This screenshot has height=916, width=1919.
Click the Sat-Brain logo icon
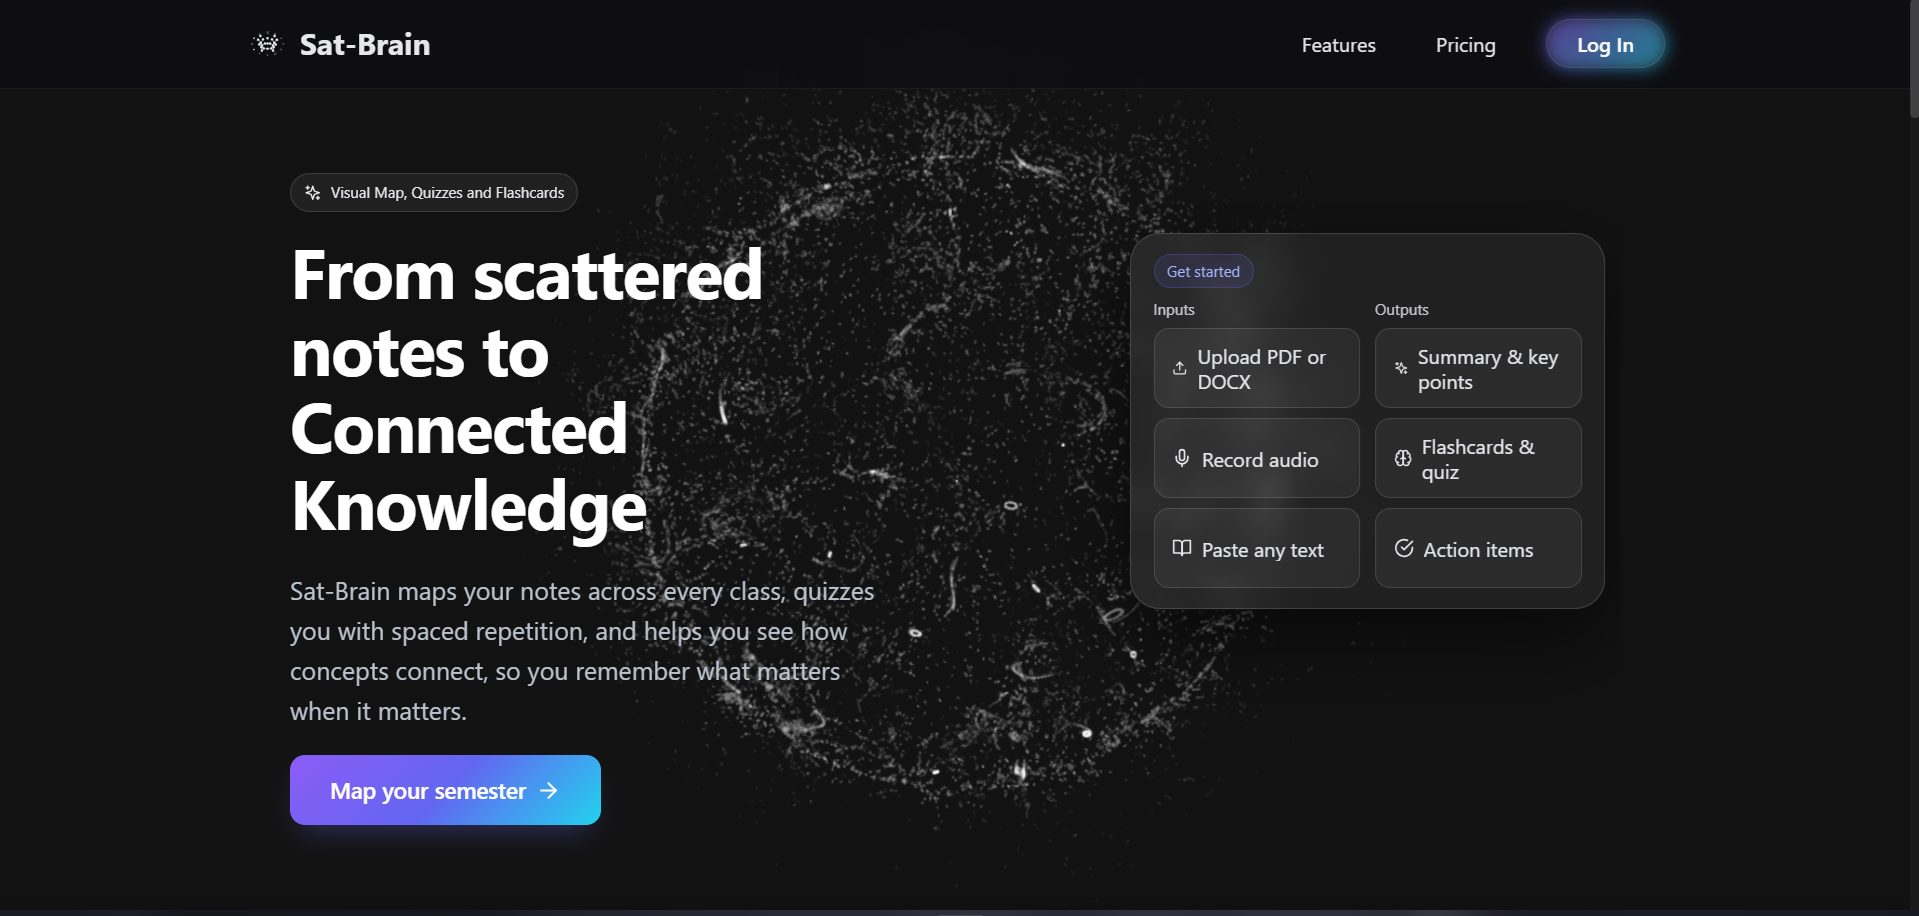(267, 44)
